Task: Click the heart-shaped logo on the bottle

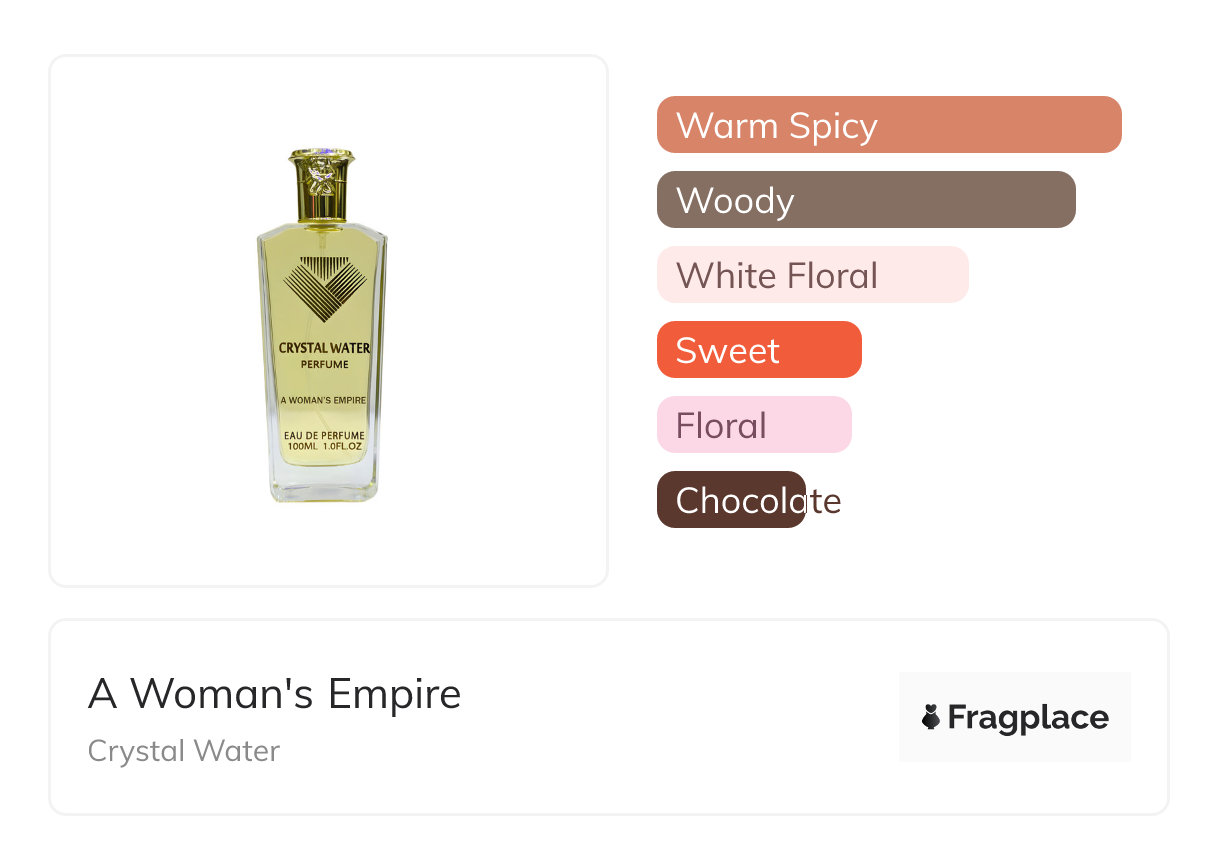Action: pyautogui.click(x=323, y=287)
